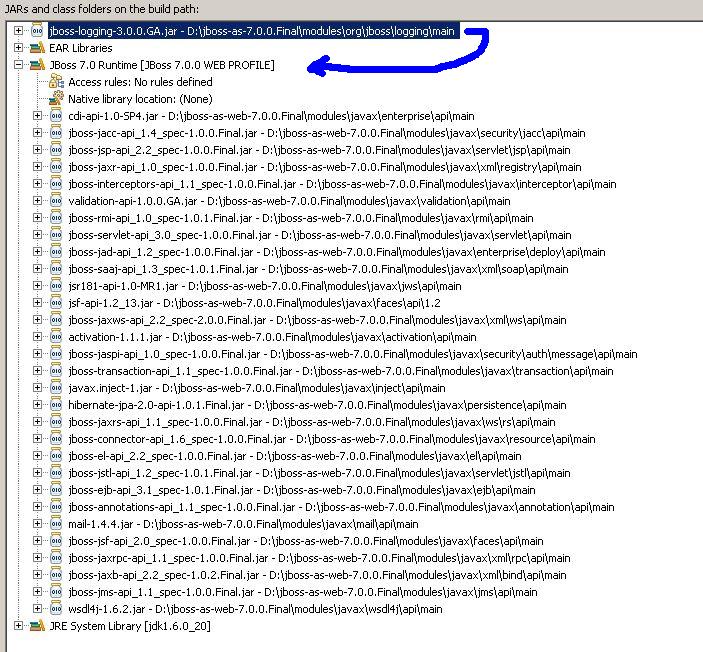The height and width of the screenshot is (652, 703).
Task: Click the Native library location icon
Action: click(56, 99)
